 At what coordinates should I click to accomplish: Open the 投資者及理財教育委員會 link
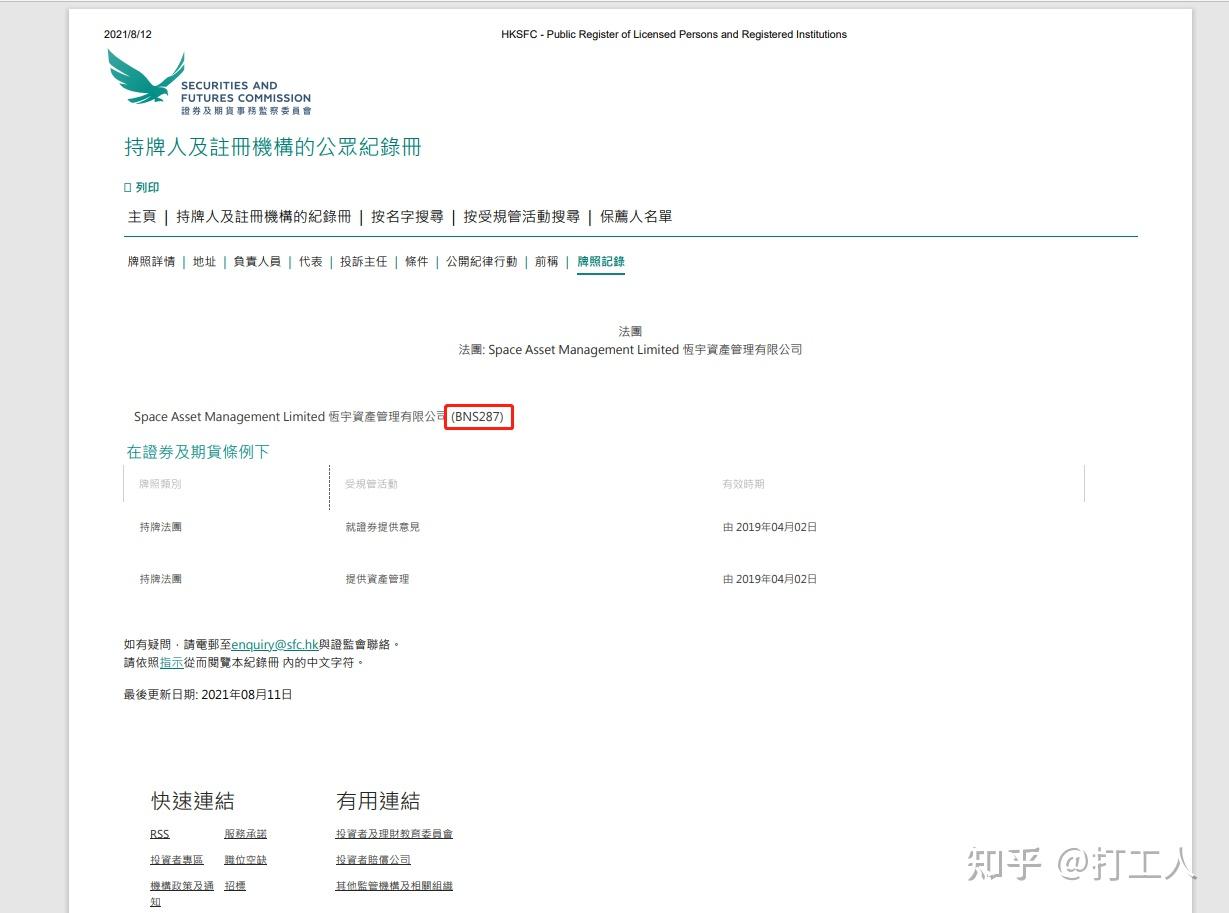tap(393, 834)
